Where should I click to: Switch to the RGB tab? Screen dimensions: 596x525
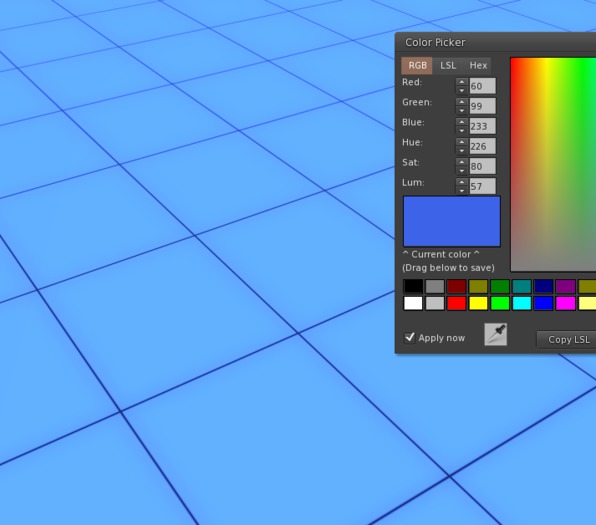point(417,65)
